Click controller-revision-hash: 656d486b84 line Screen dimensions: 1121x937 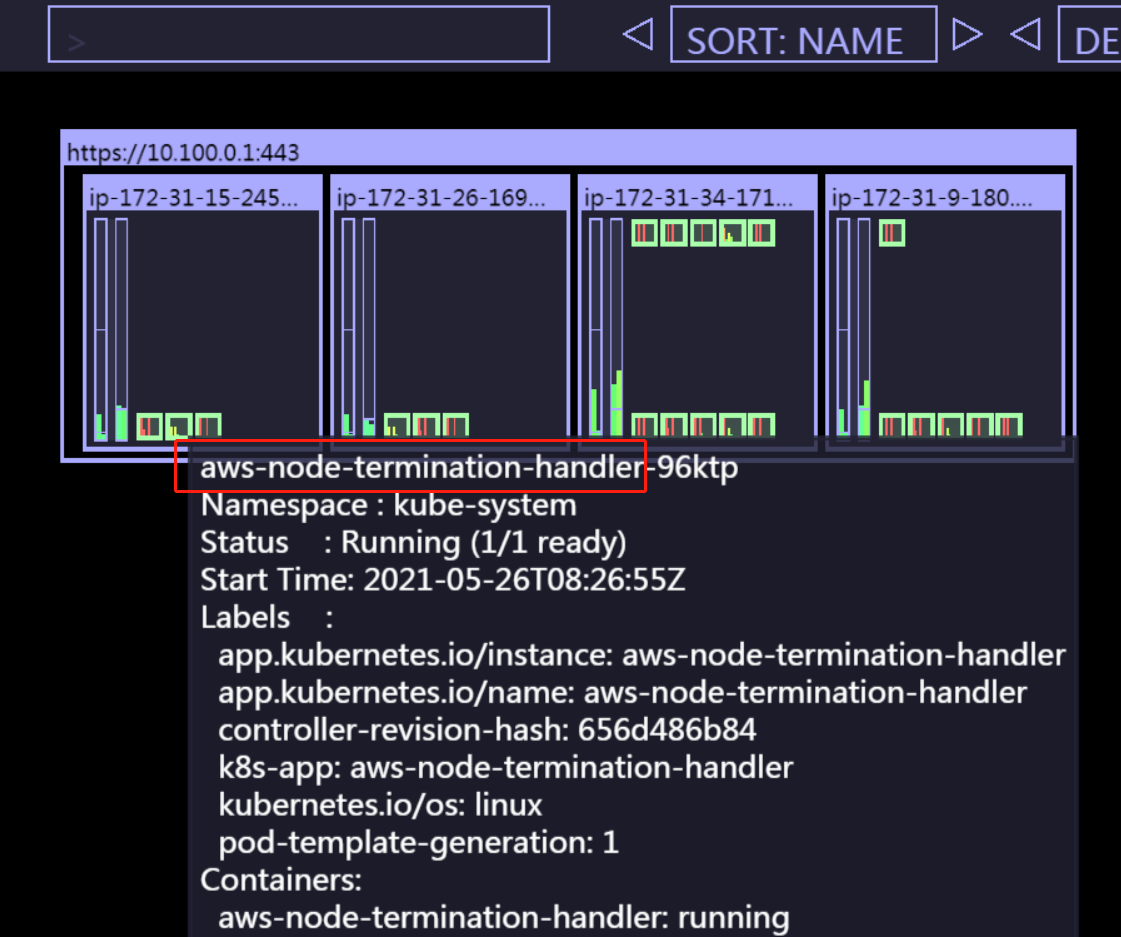[x=487, y=730]
